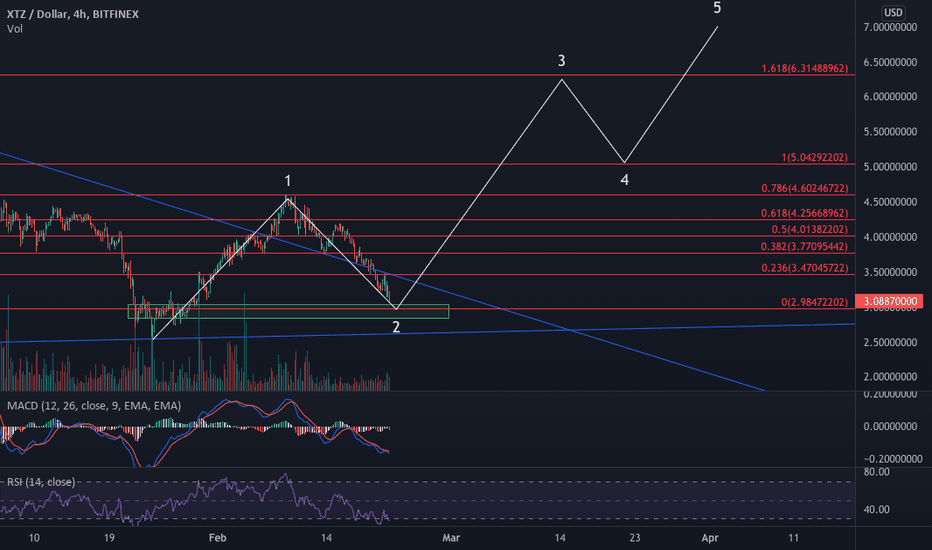The height and width of the screenshot is (550, 932).
Task: Click the 6.00000000 price axis label
Action: coord(890,96)
